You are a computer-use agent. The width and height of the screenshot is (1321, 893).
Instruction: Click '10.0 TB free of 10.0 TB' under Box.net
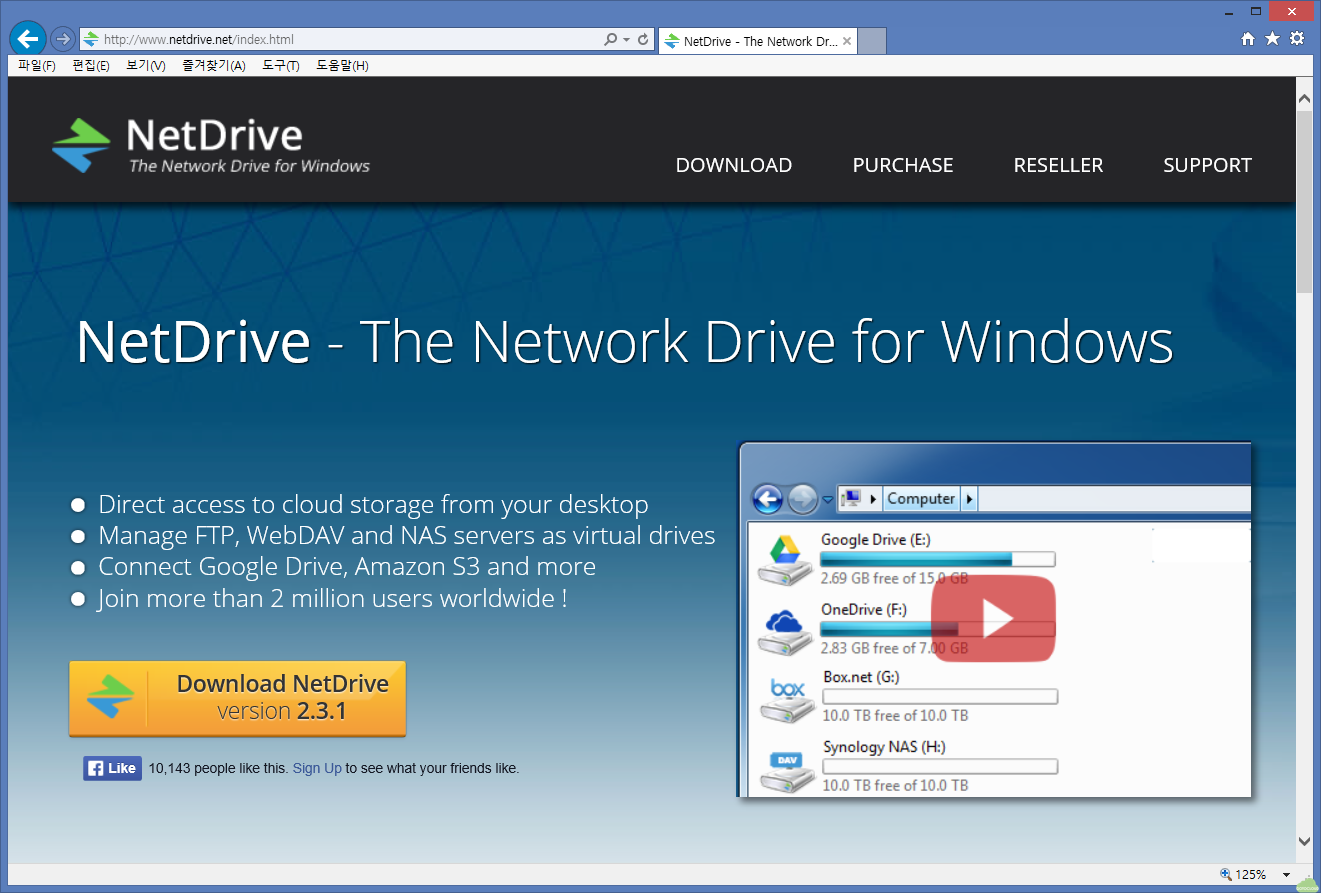[896, 715]
